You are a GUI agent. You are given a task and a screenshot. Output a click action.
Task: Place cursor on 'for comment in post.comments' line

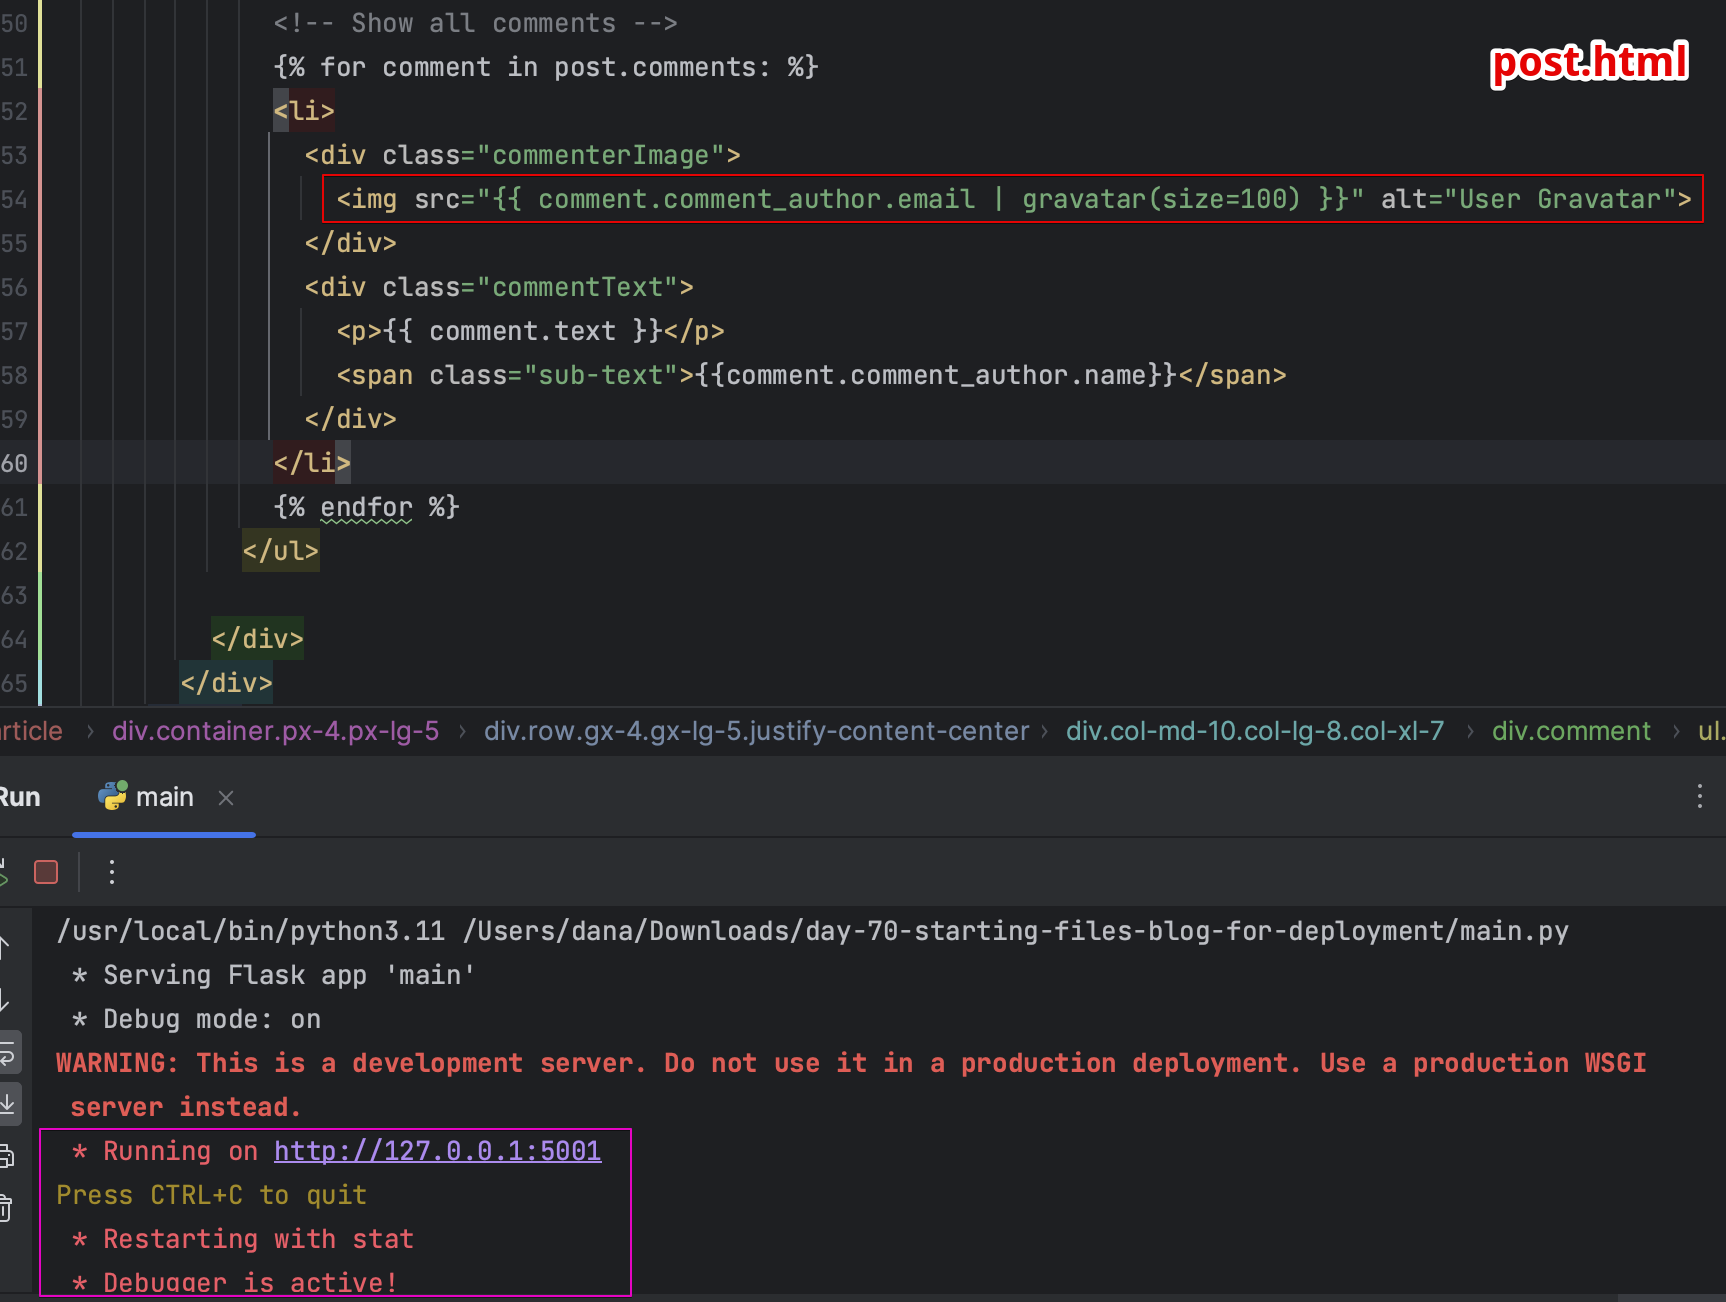[546, 67]
